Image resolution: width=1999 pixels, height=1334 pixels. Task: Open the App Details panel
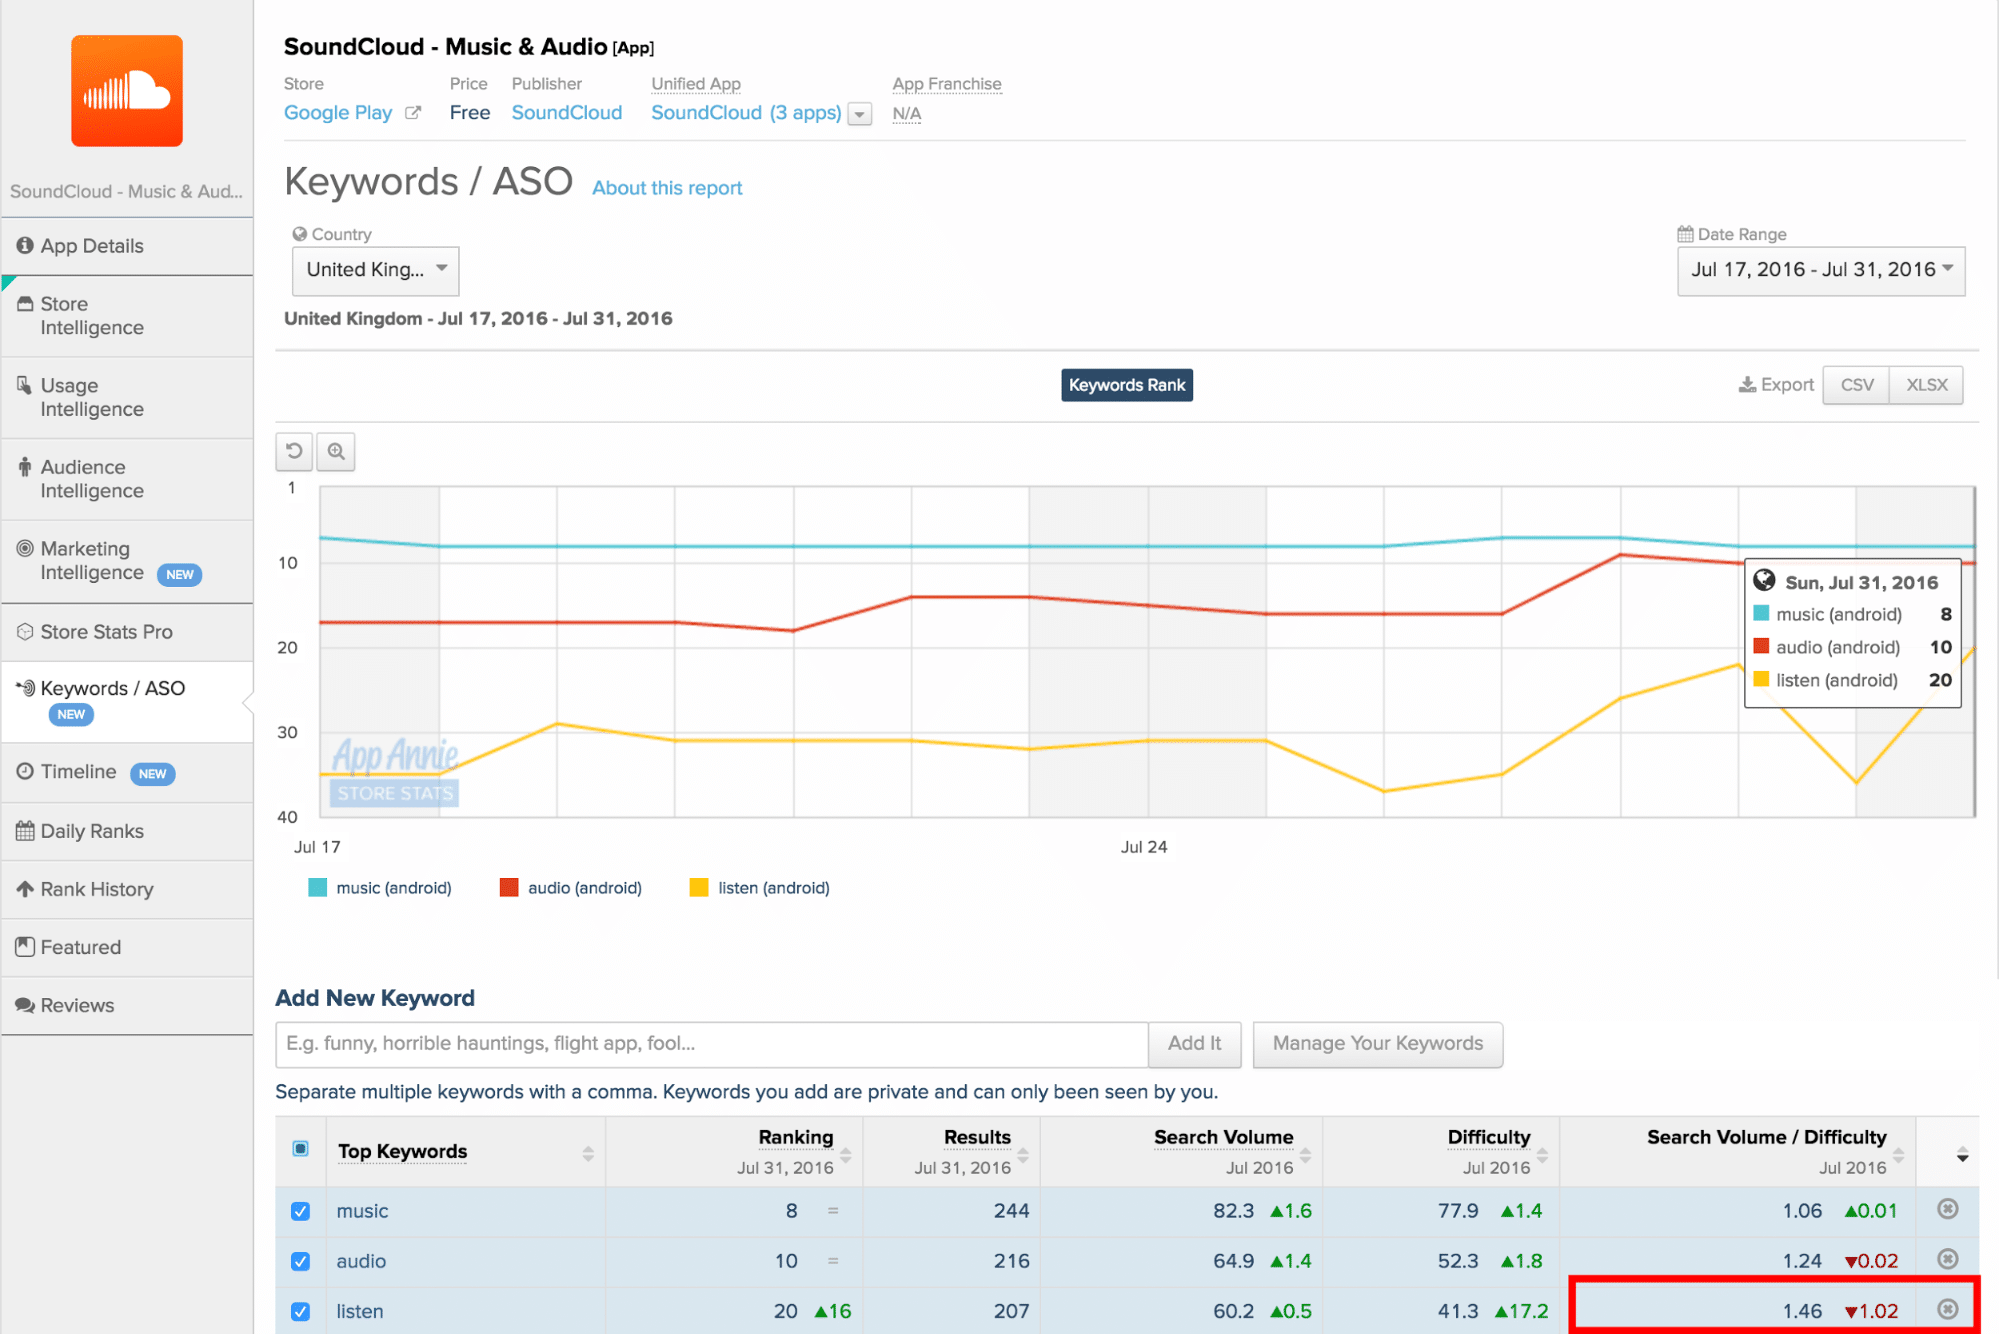click(x=92, y=246)
